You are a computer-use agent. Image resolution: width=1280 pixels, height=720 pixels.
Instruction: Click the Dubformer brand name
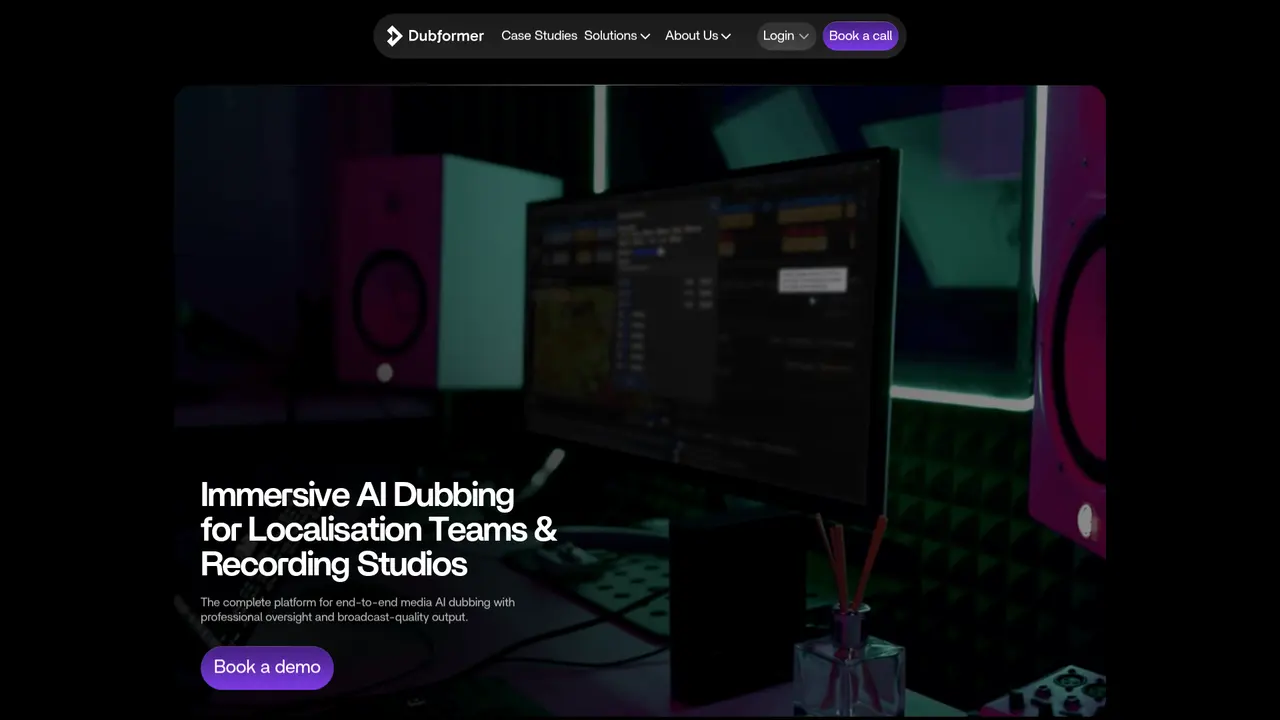pos(446,36)
